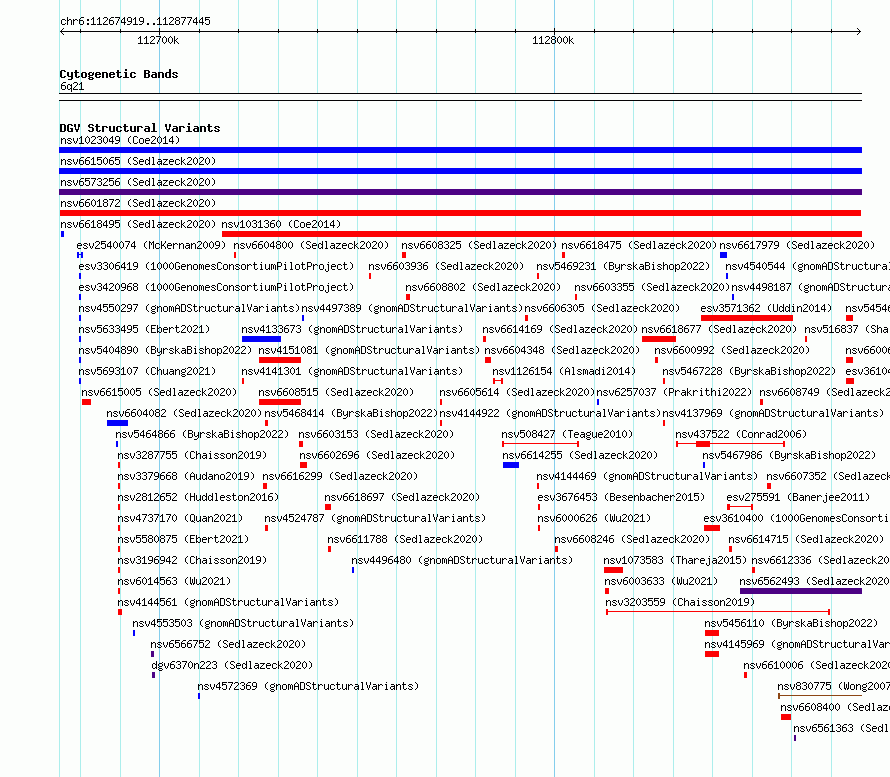
Task: Click the Cytogenetic Bands track title
Action: (x=119, y=74)
